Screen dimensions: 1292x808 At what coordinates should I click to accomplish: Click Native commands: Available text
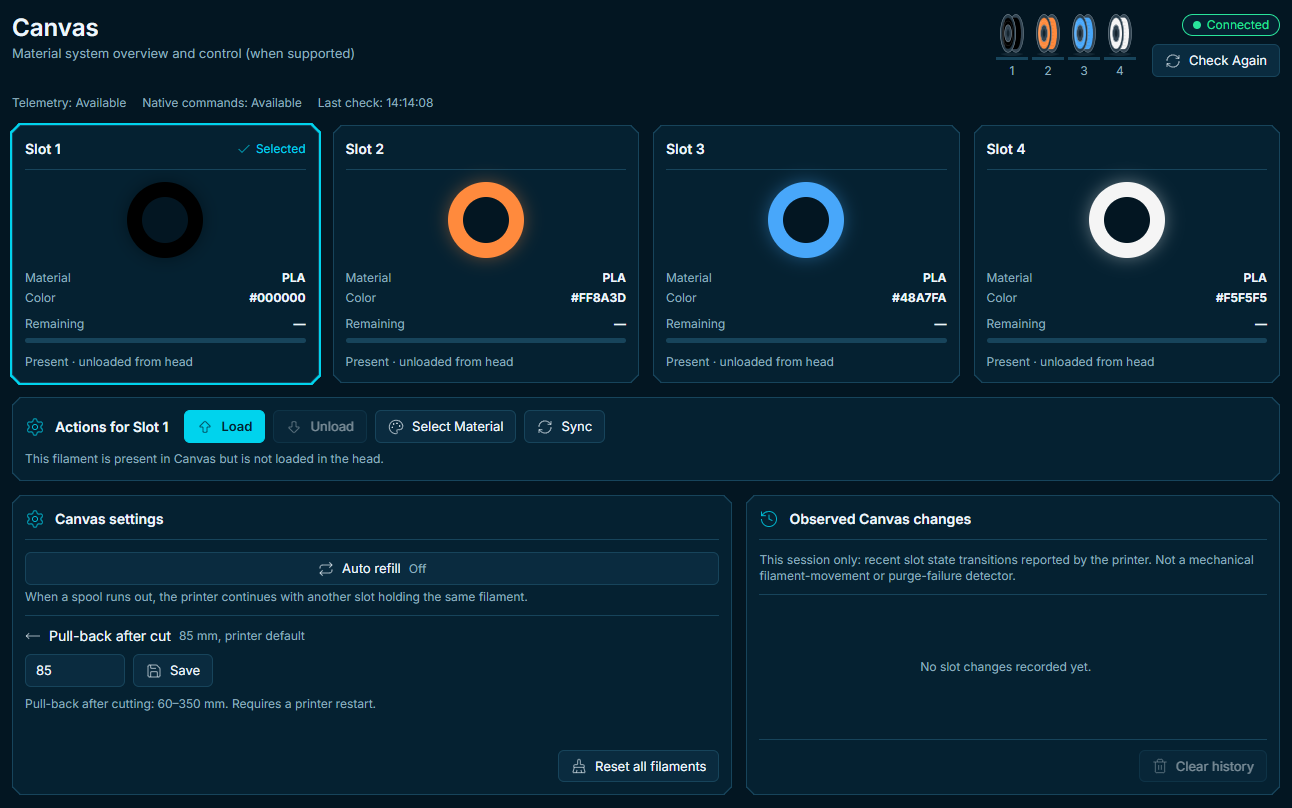[222, 103]
